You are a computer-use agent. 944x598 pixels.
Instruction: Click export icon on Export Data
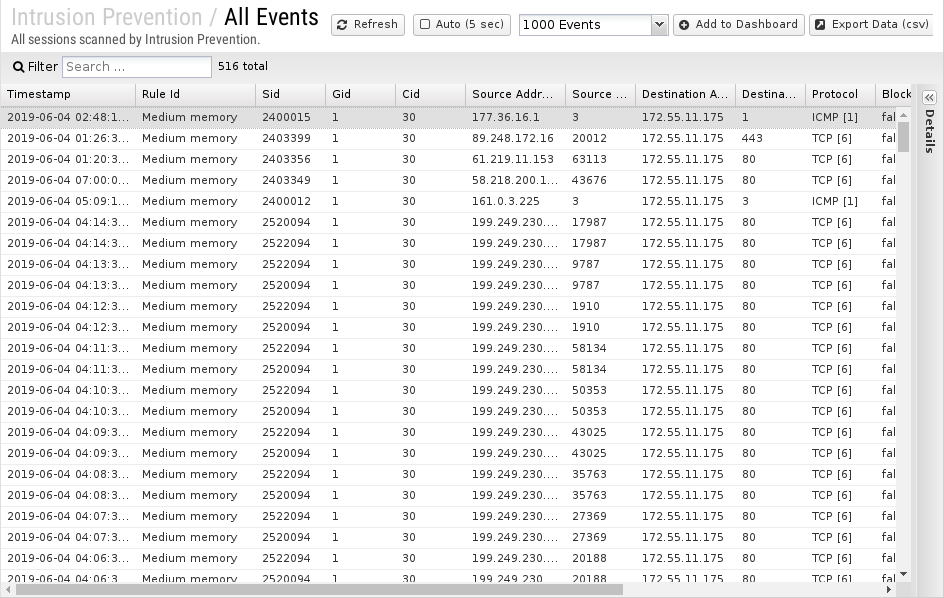820,25
